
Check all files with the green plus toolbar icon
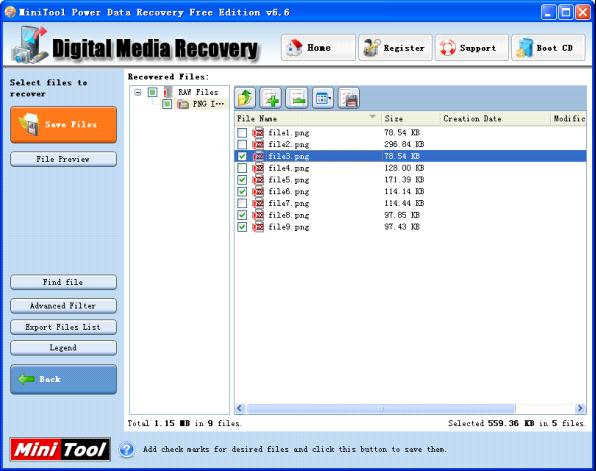click(x=271, y=98)
